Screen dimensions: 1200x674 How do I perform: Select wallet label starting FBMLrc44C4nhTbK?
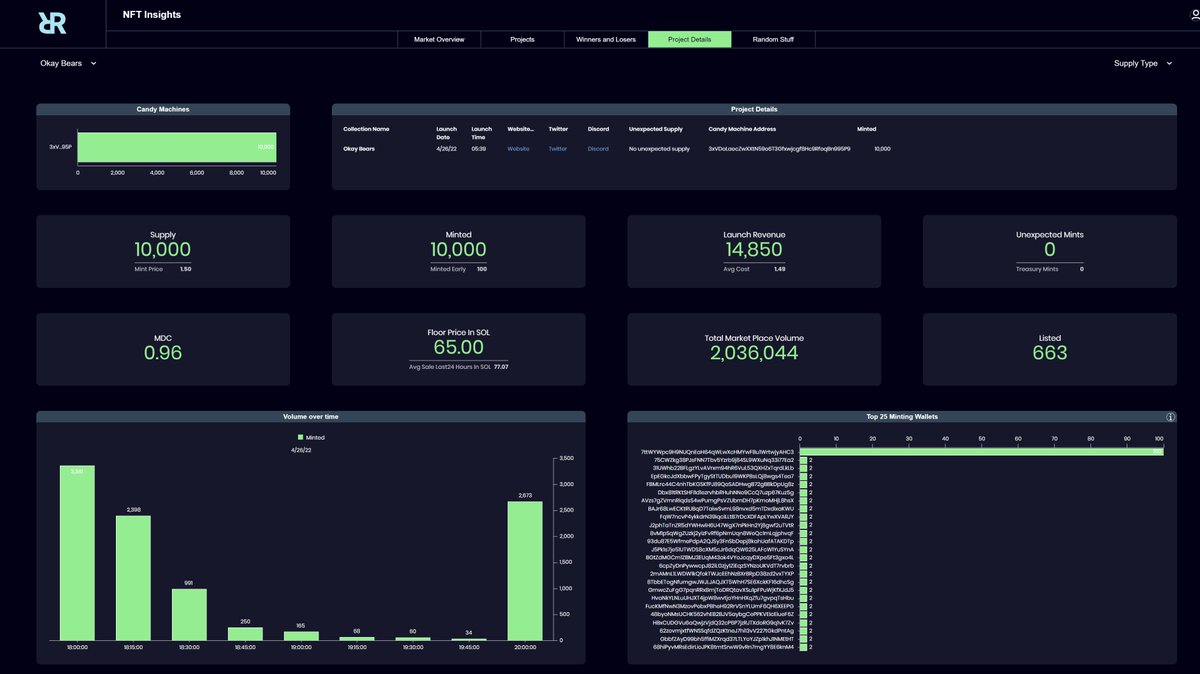[x=720, y=484]
